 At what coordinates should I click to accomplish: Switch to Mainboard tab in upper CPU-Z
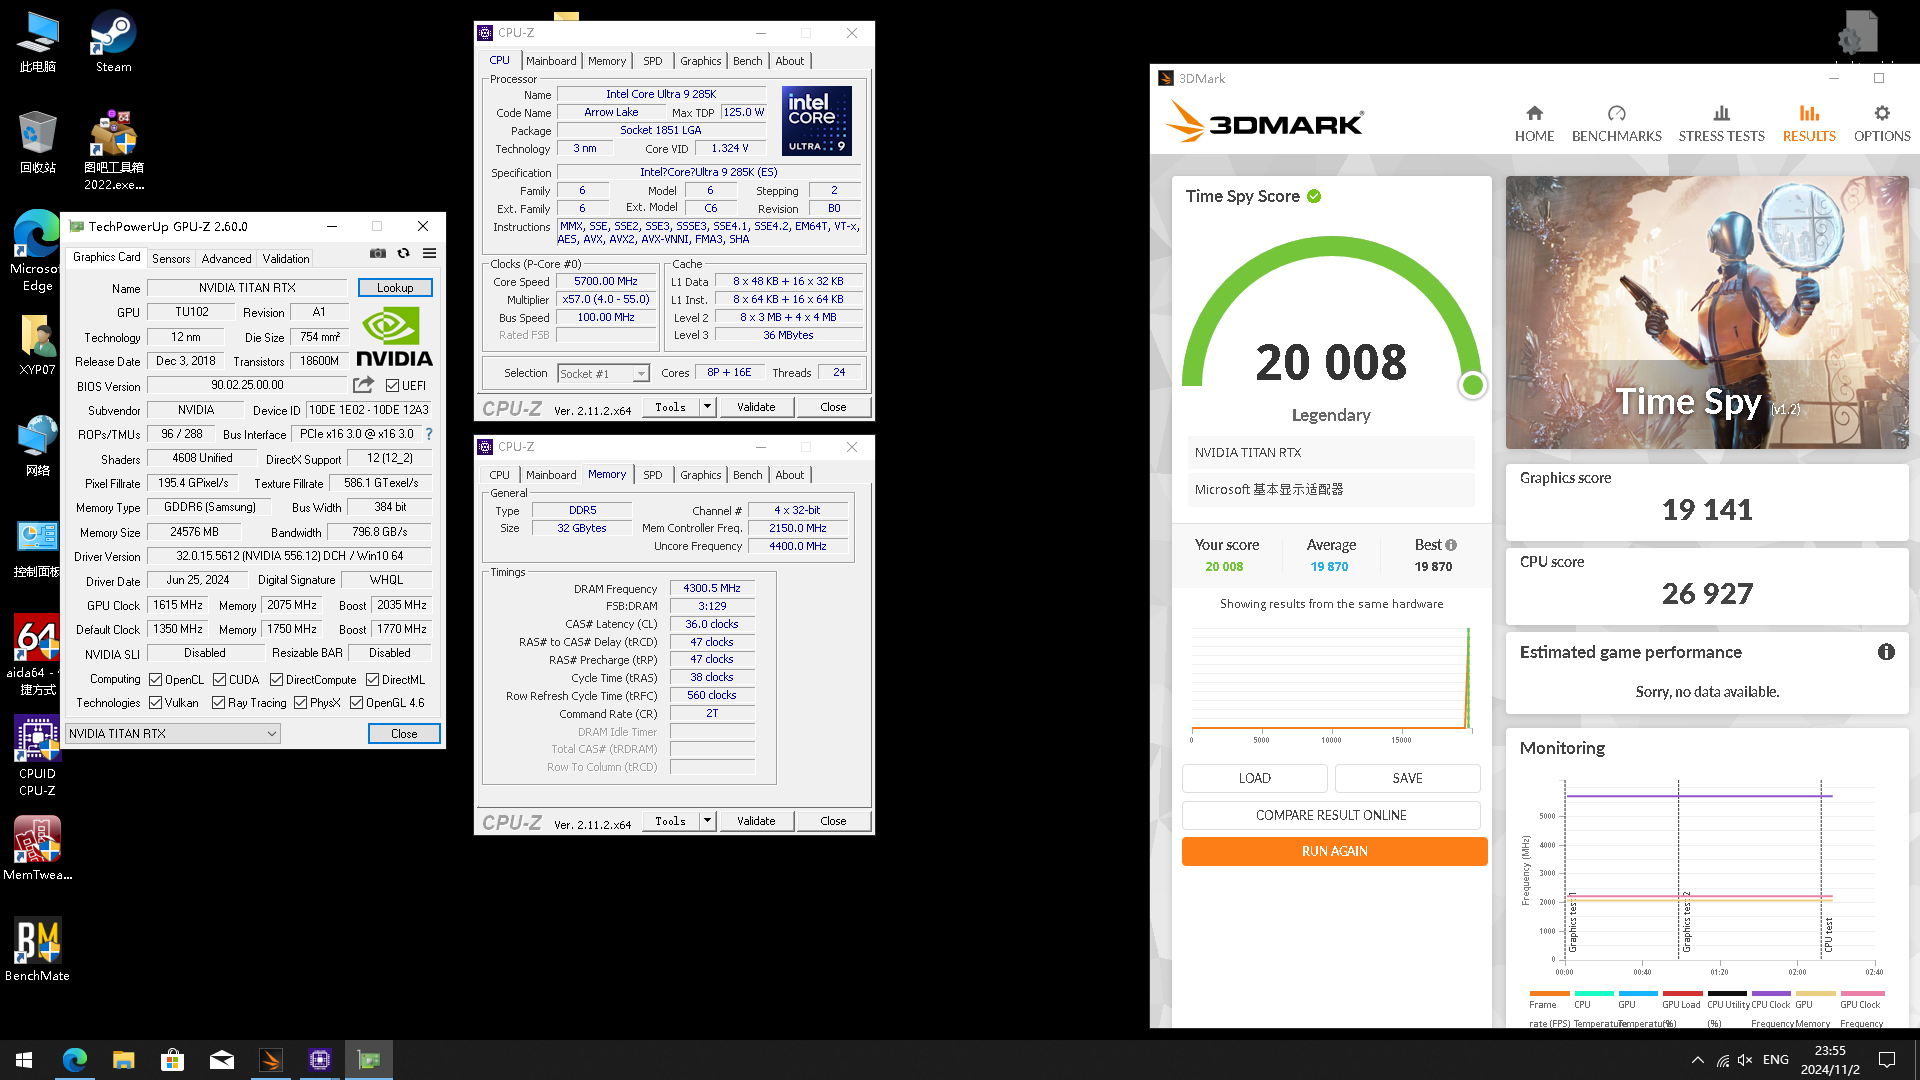pos(551,61)
